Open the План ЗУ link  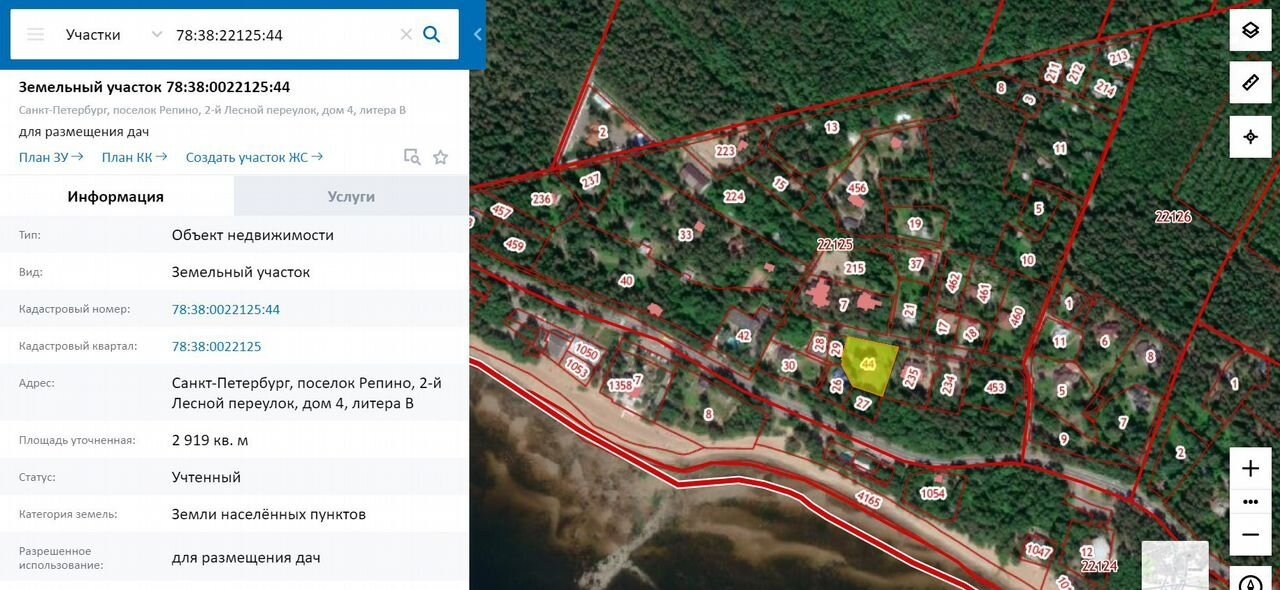click(51, 157)
